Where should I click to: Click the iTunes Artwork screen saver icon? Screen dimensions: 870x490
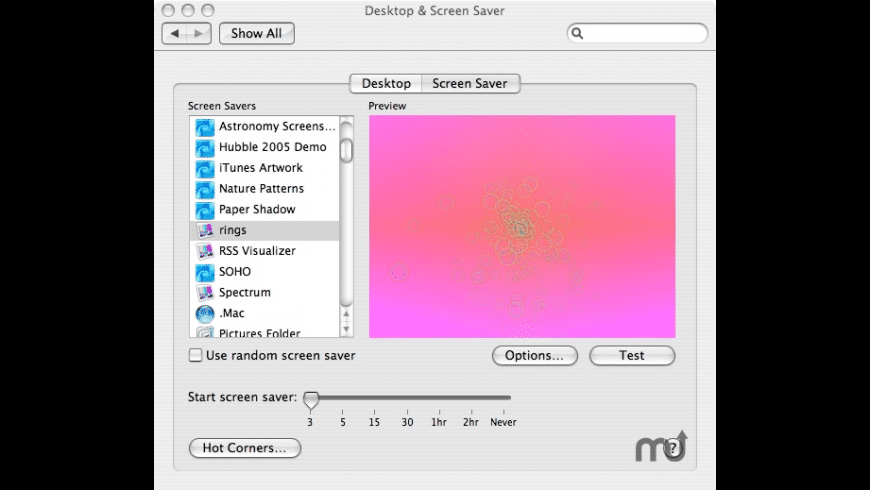point(205,169)
